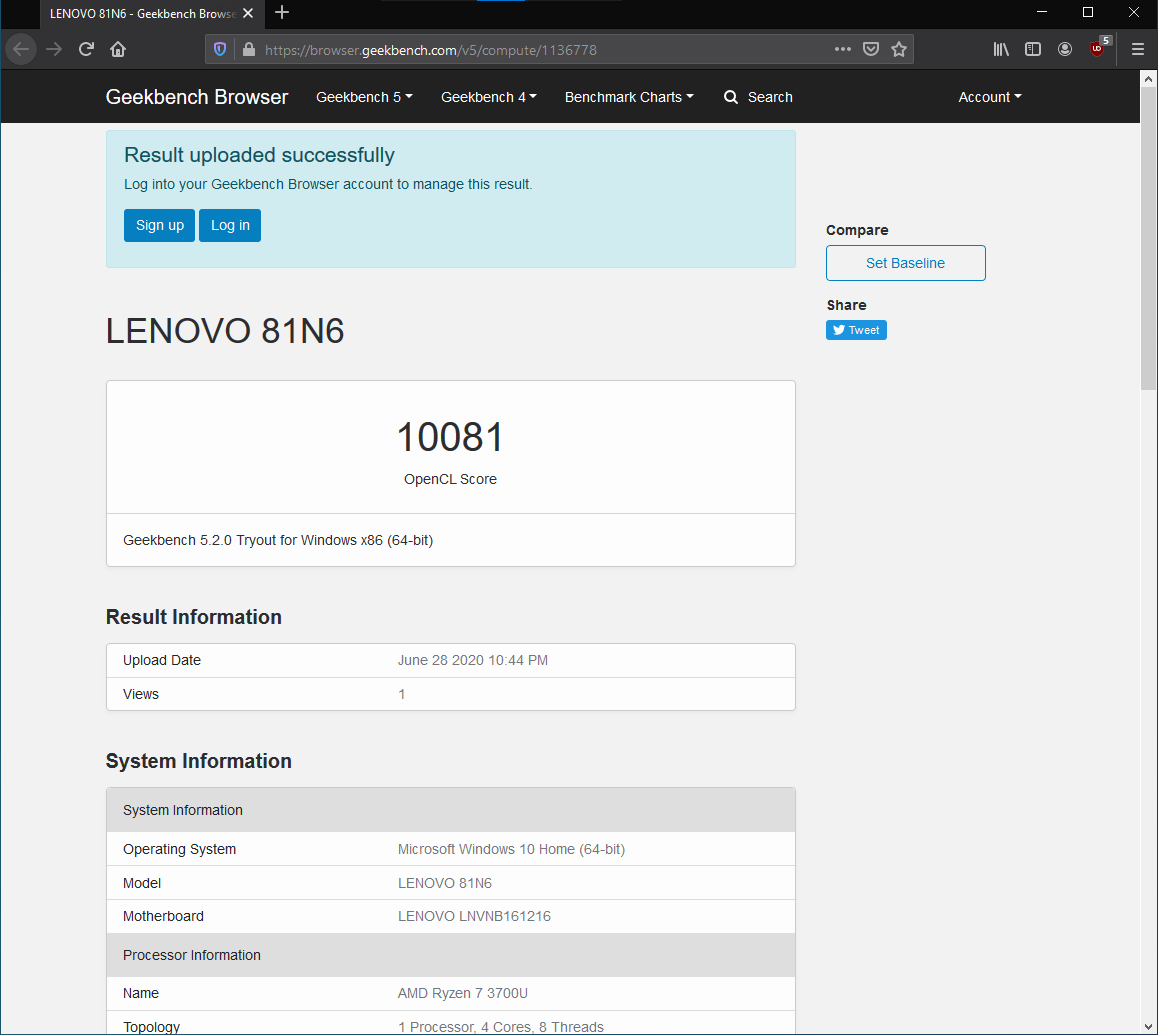1158x1035 pixels.
Task: Toggle the sidebar view icon
Action: 1033,49
